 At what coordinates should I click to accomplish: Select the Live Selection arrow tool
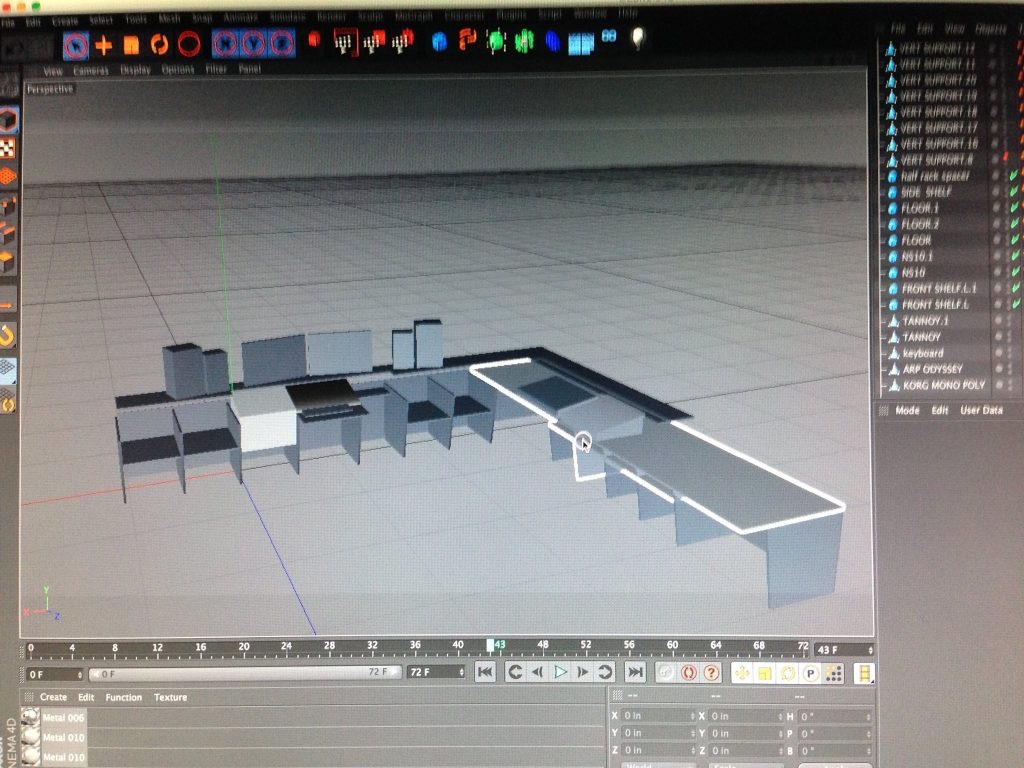tap(76, 45)
